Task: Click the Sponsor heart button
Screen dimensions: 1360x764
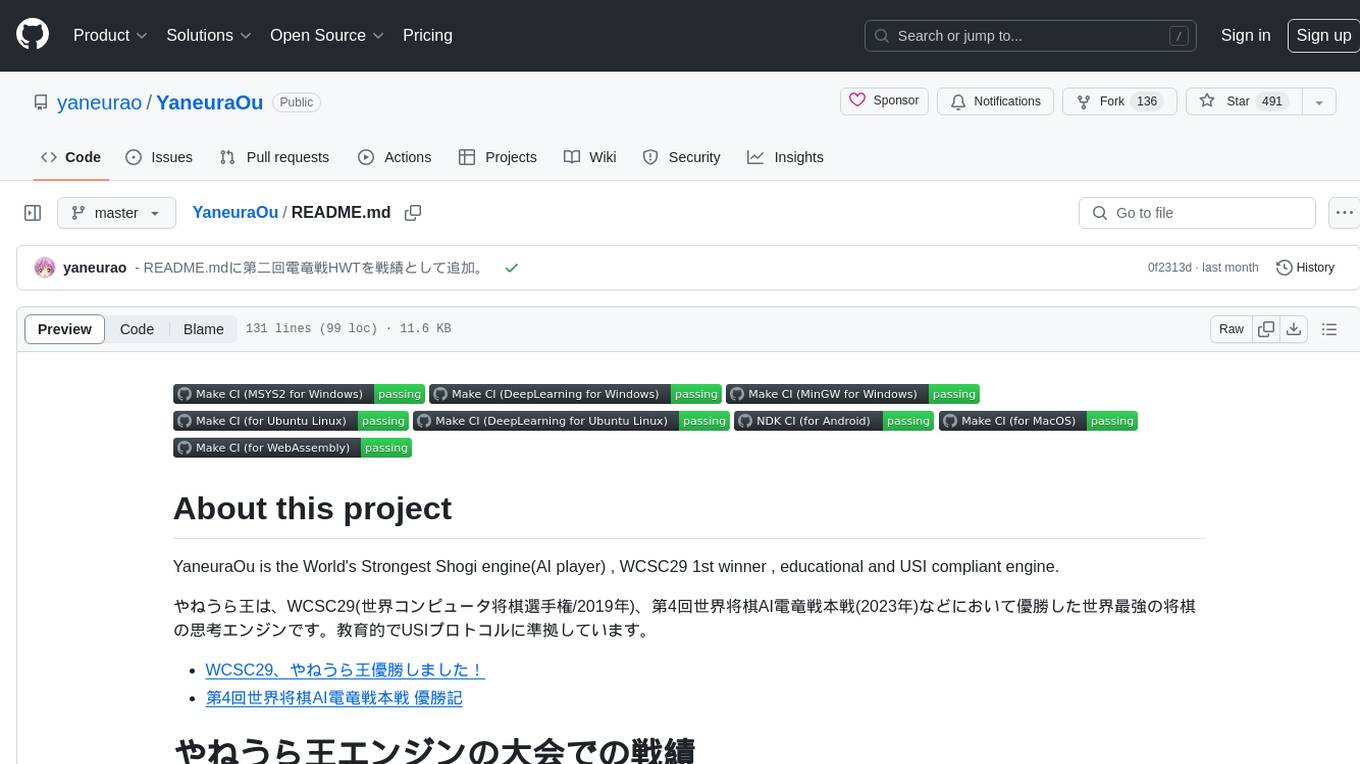Action: [884, 101]
